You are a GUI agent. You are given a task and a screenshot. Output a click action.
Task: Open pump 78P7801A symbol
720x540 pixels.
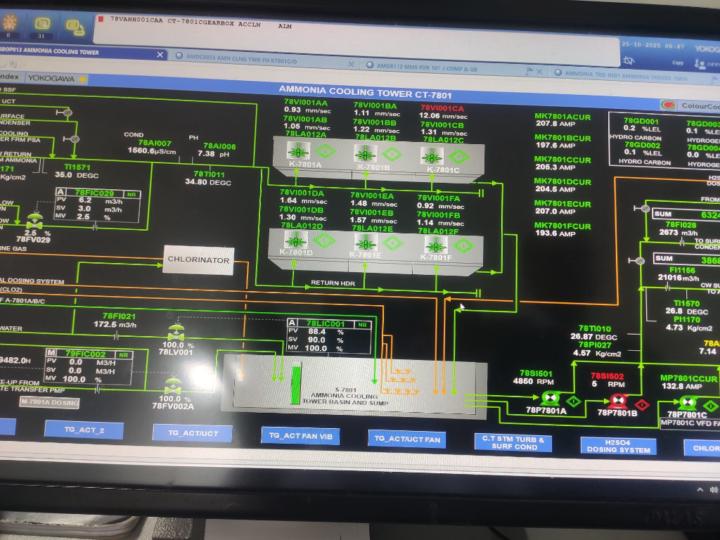pyautogui.click(x=550, y=398)
